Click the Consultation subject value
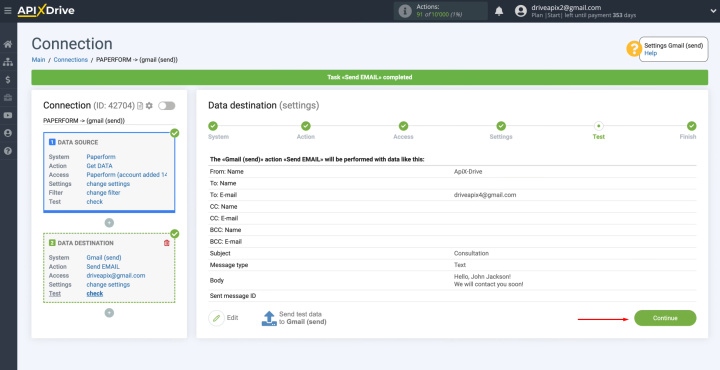Viewport: 720px width, 370px height. [x=471, y=253]
